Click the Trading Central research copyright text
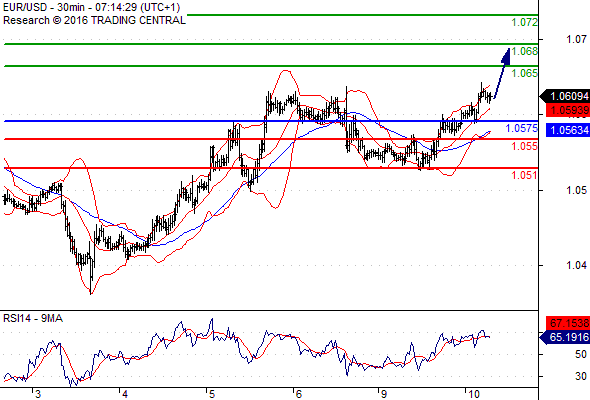The width and height of the screenshot is (590, 400). pyautogui.click(x=94, y=20)
